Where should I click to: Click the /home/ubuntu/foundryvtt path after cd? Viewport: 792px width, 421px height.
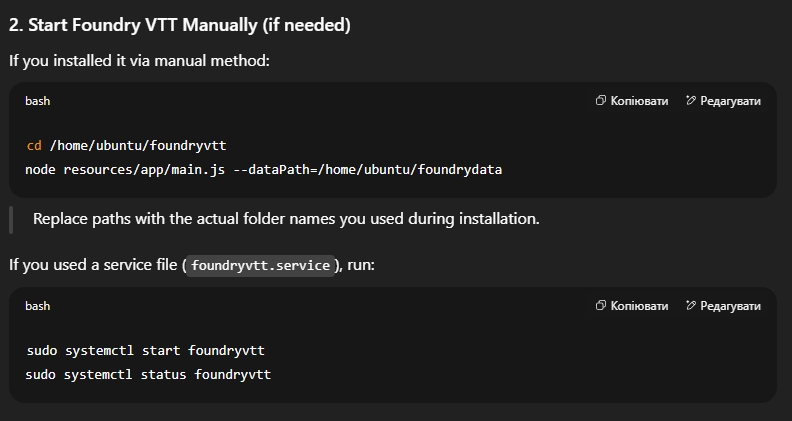(x=138, y=146)
